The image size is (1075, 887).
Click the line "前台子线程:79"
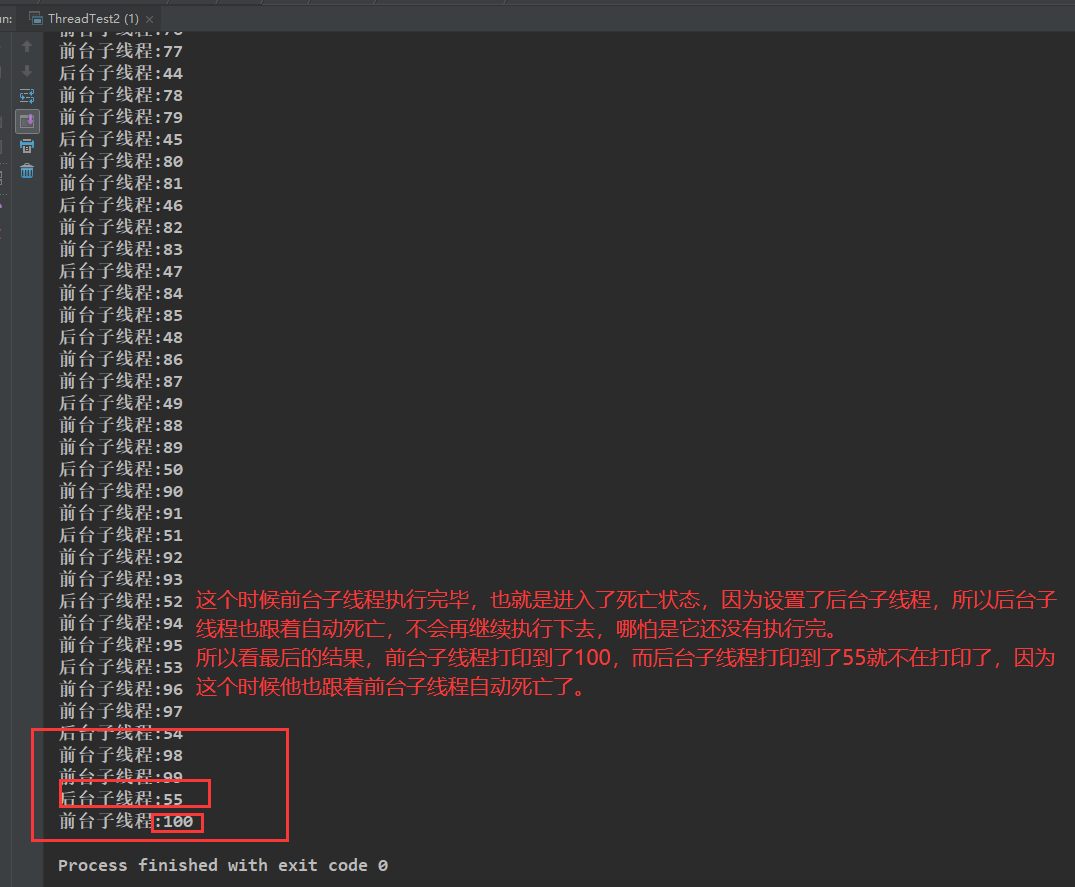pyautogui.click(x=121, y=117)
